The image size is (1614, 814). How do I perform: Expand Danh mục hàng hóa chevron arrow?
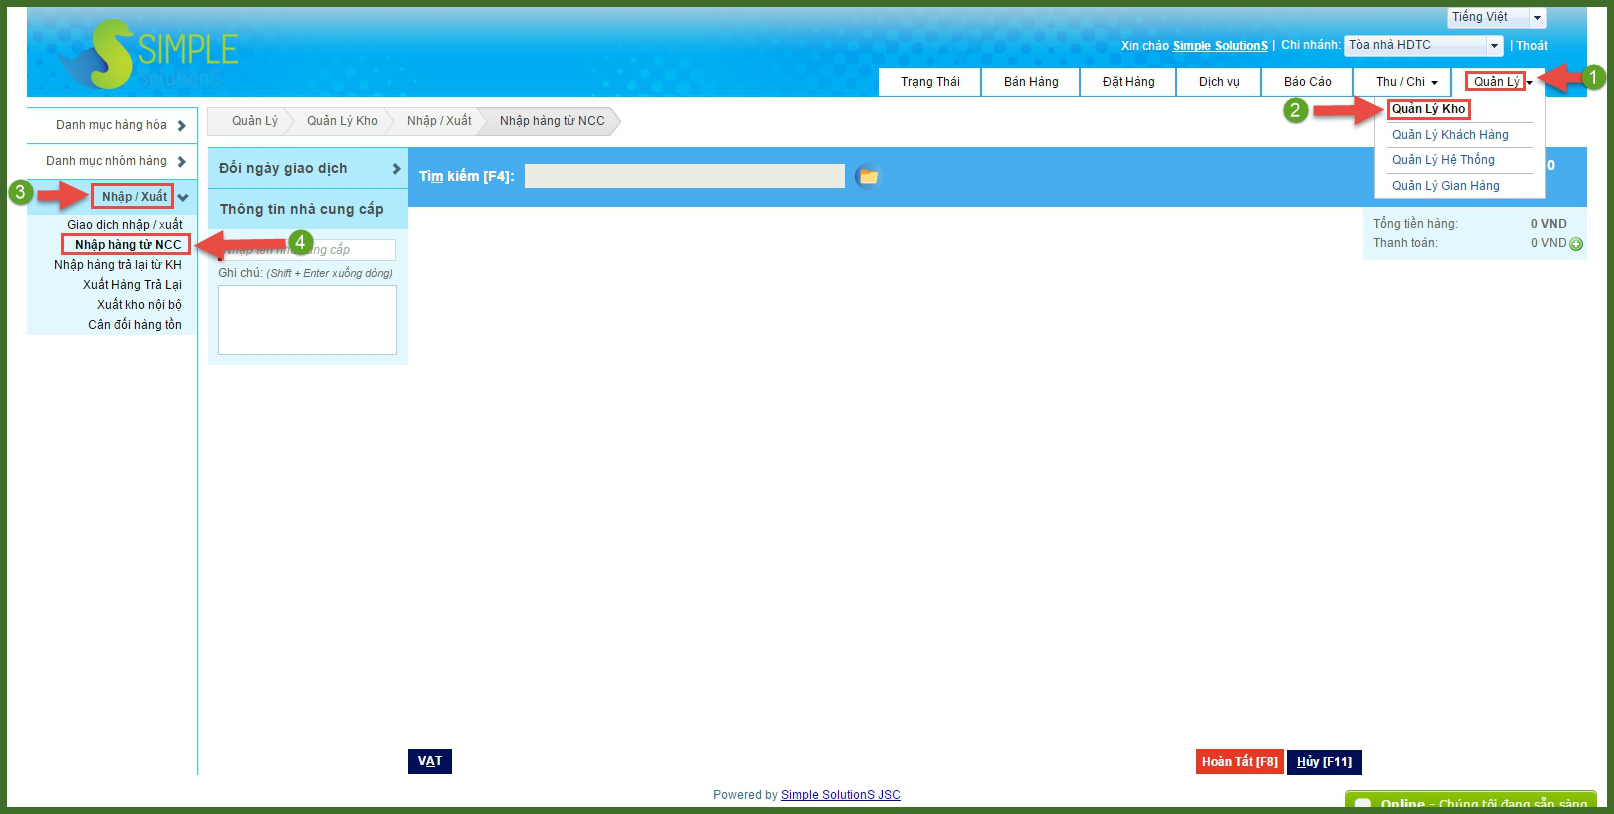pyautogui.click(x=181, y=126)
